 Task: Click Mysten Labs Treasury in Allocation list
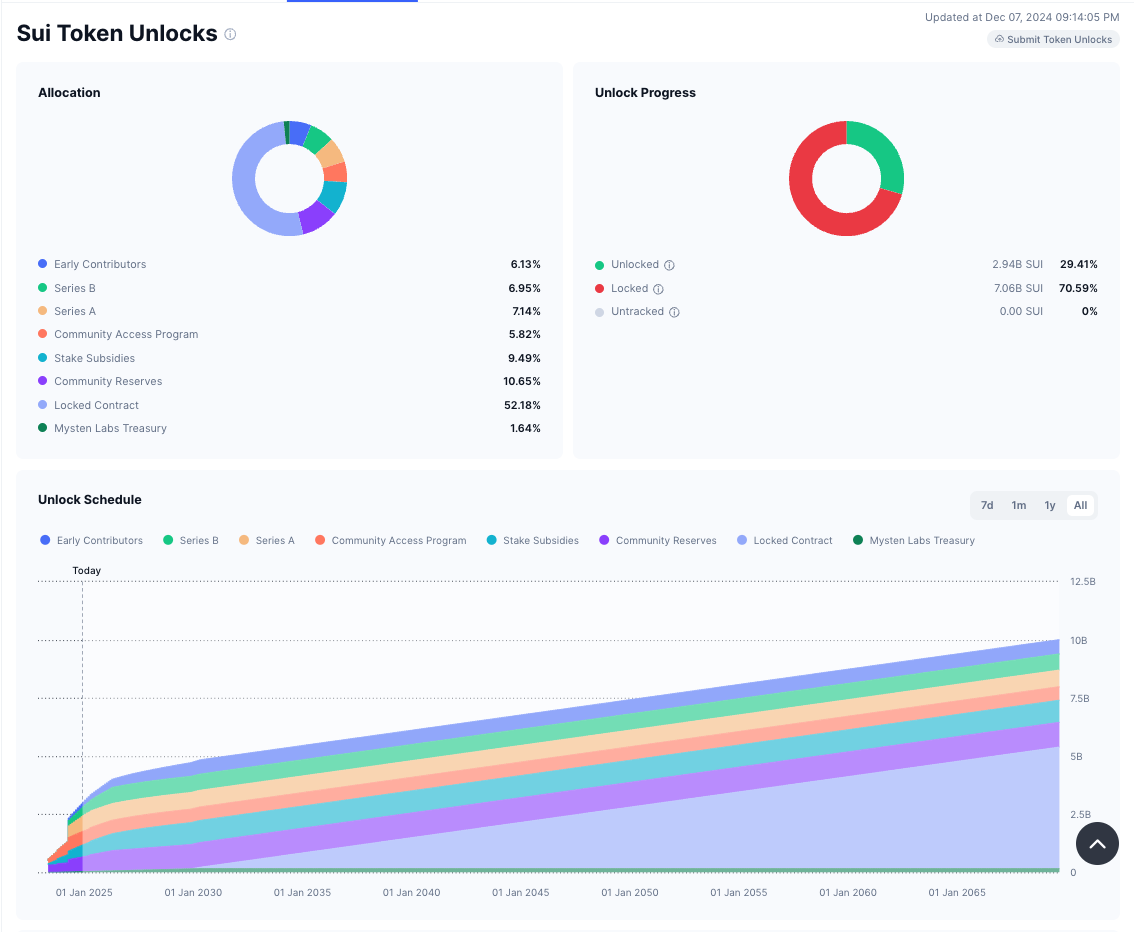coord(110,428)
